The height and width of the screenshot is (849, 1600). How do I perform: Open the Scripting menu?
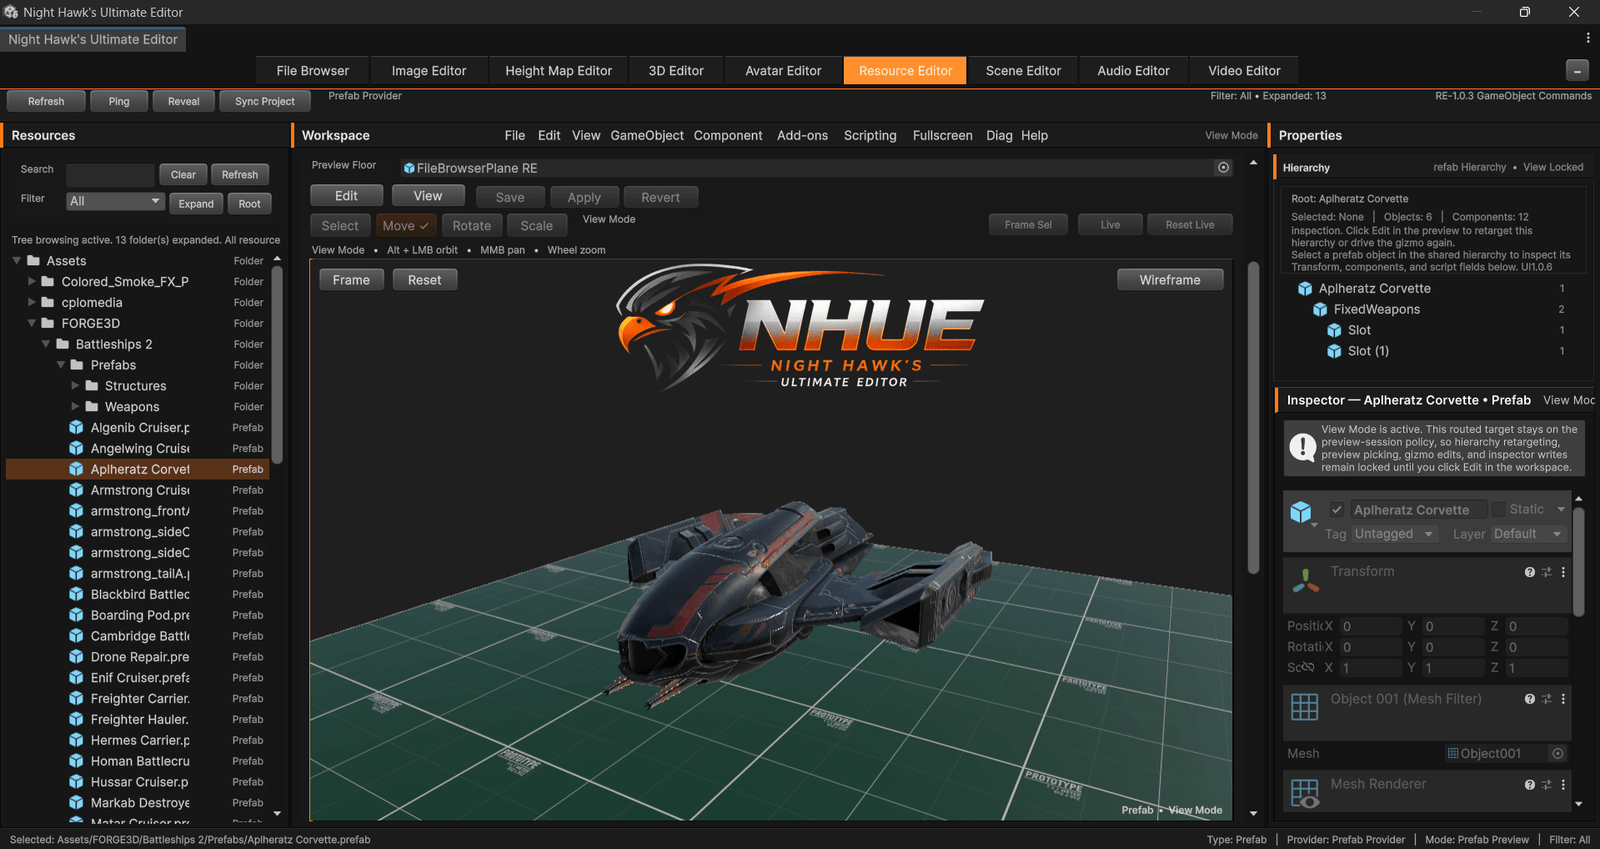click(870, 136)
